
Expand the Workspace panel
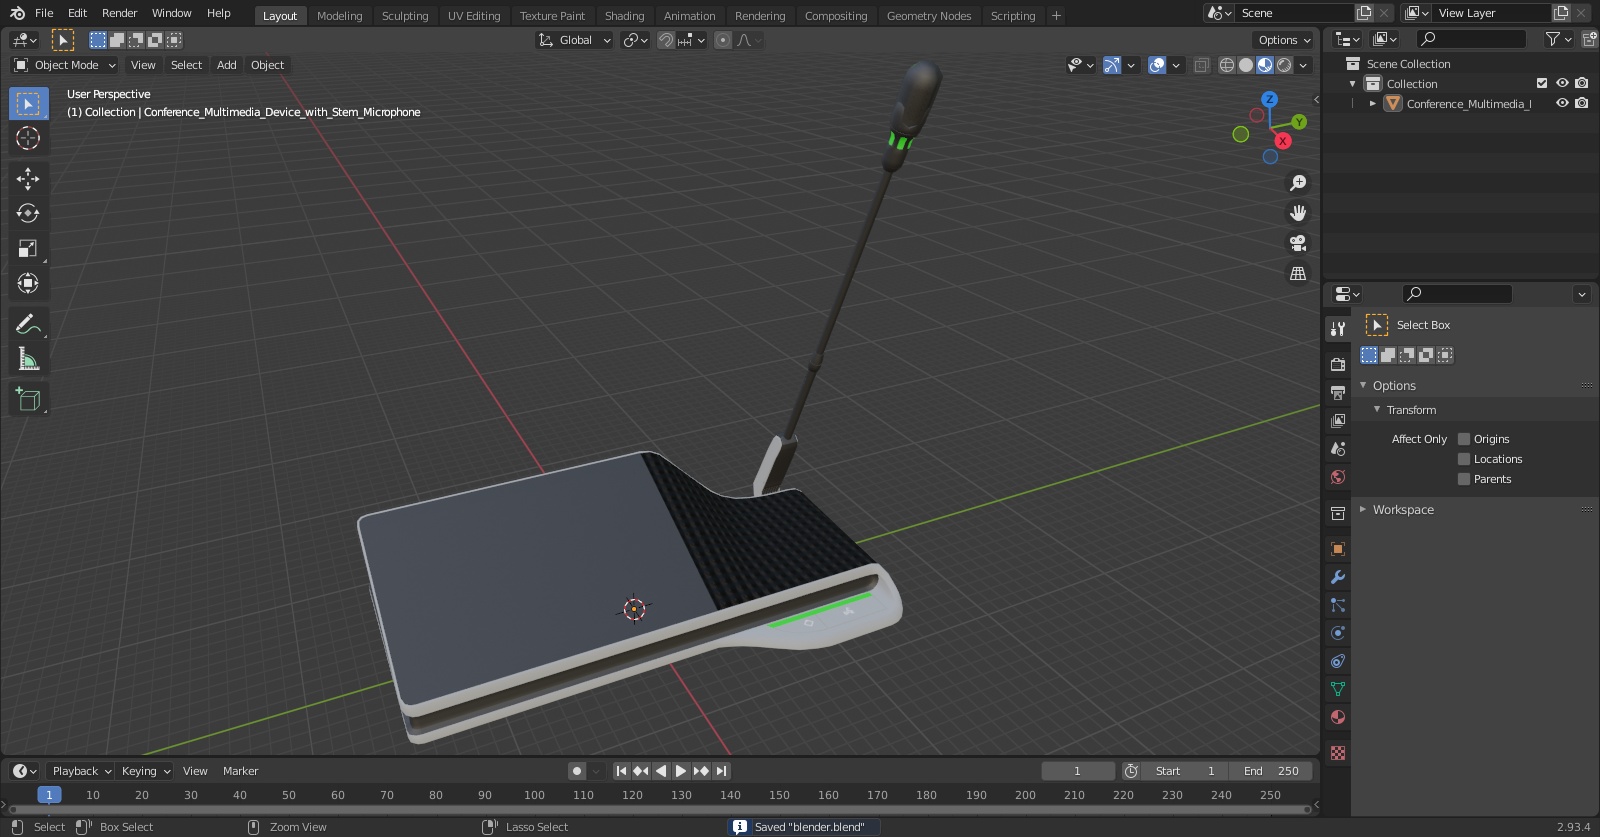pos(1363,509)
